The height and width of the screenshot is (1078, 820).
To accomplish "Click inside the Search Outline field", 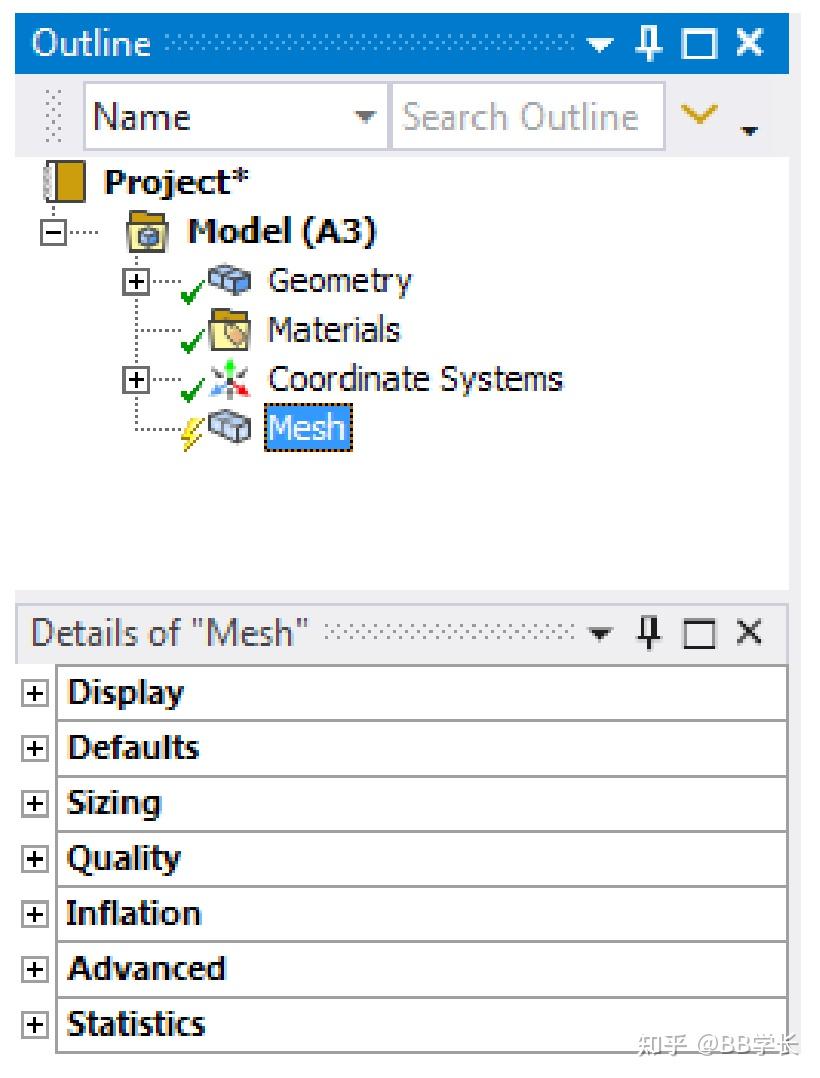I will click(520, 116).
